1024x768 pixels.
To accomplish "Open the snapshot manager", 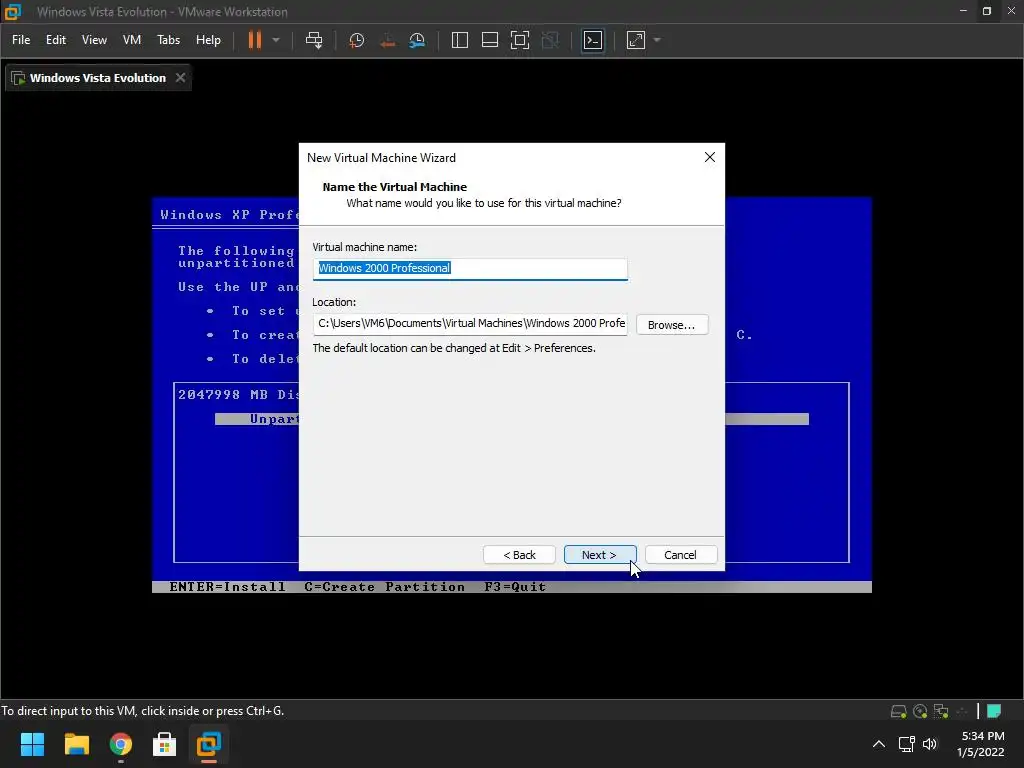I will [417, 40].
